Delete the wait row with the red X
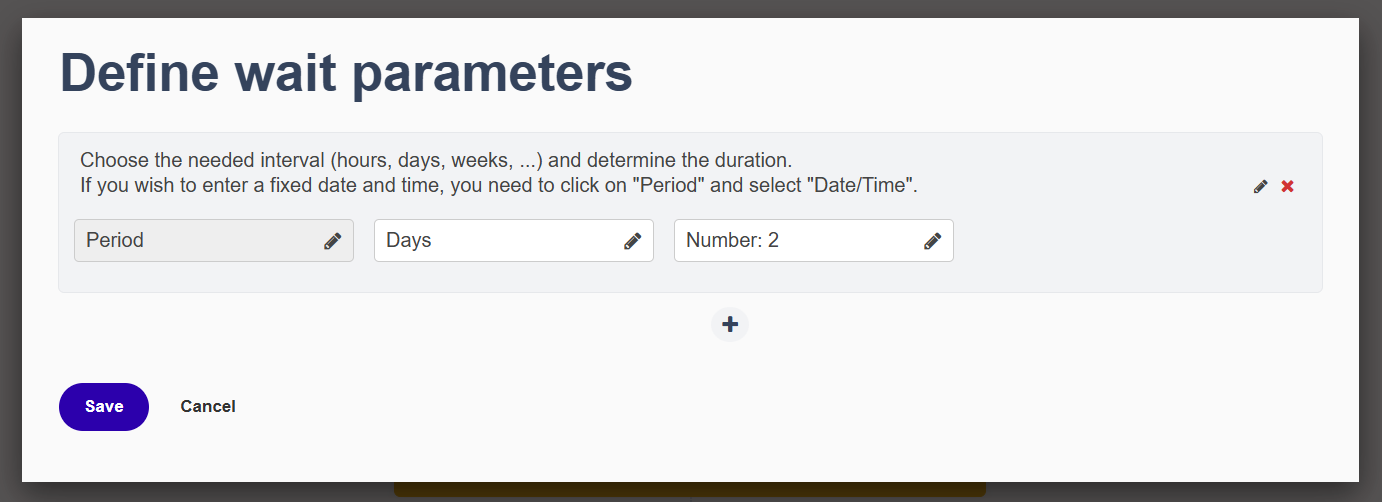This screenshot has width=1382, height=502. [x=1288, y=187]
